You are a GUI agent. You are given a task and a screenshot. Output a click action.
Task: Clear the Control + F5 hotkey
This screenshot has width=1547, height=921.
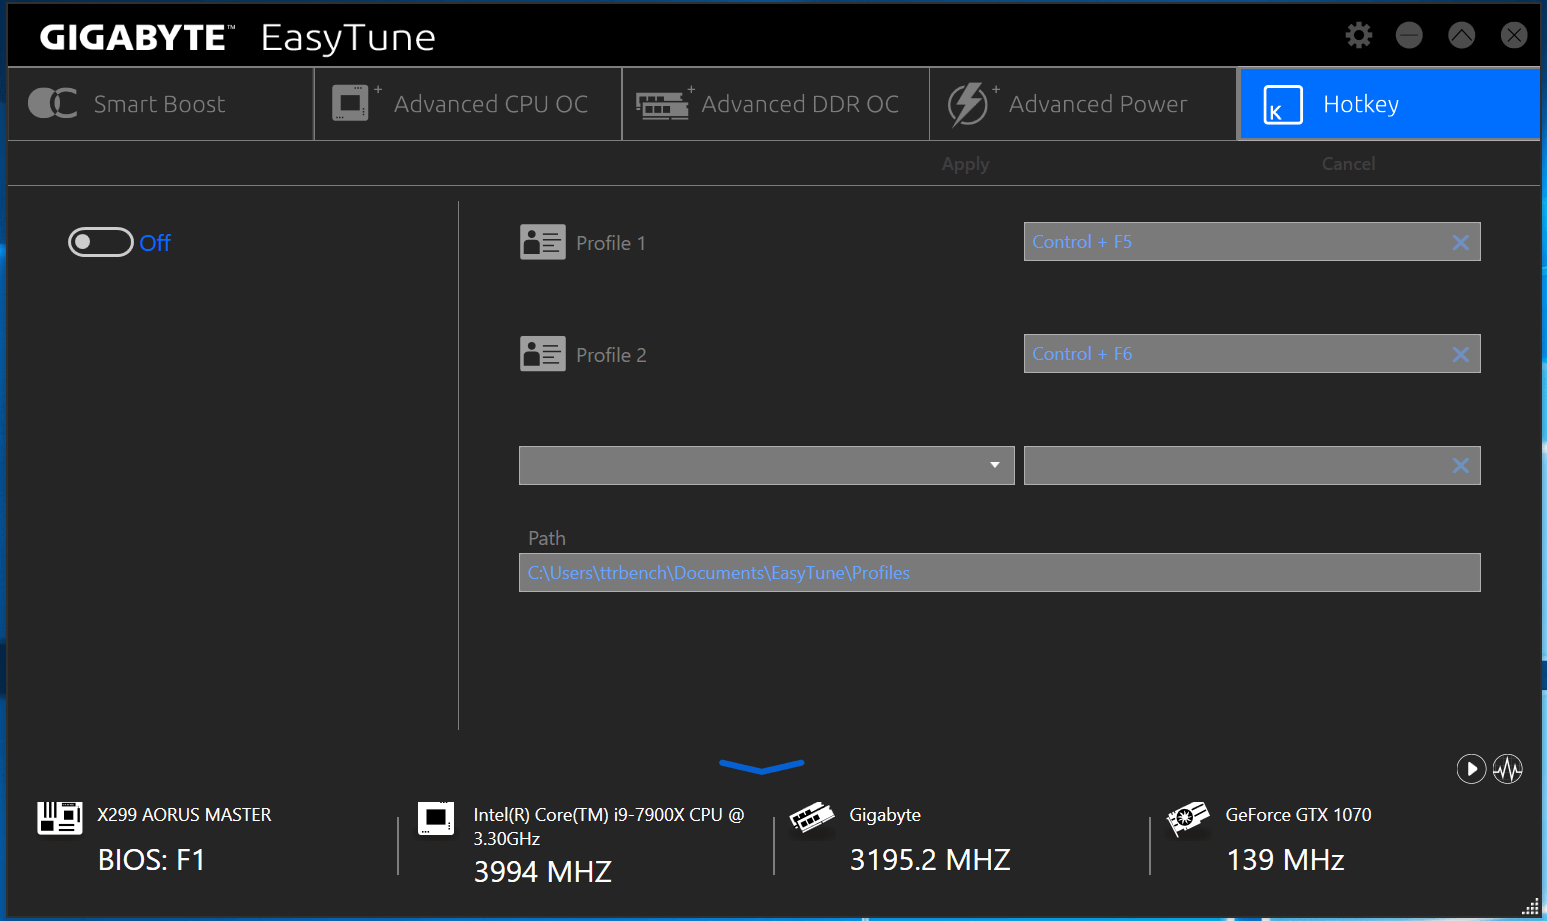coord(1460,242)
